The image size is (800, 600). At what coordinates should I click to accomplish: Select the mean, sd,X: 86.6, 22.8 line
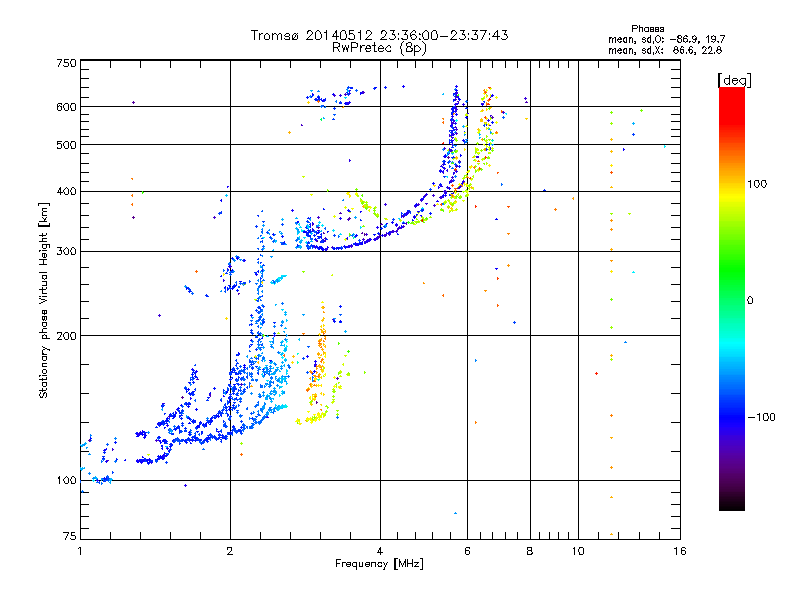pos(665,50)
